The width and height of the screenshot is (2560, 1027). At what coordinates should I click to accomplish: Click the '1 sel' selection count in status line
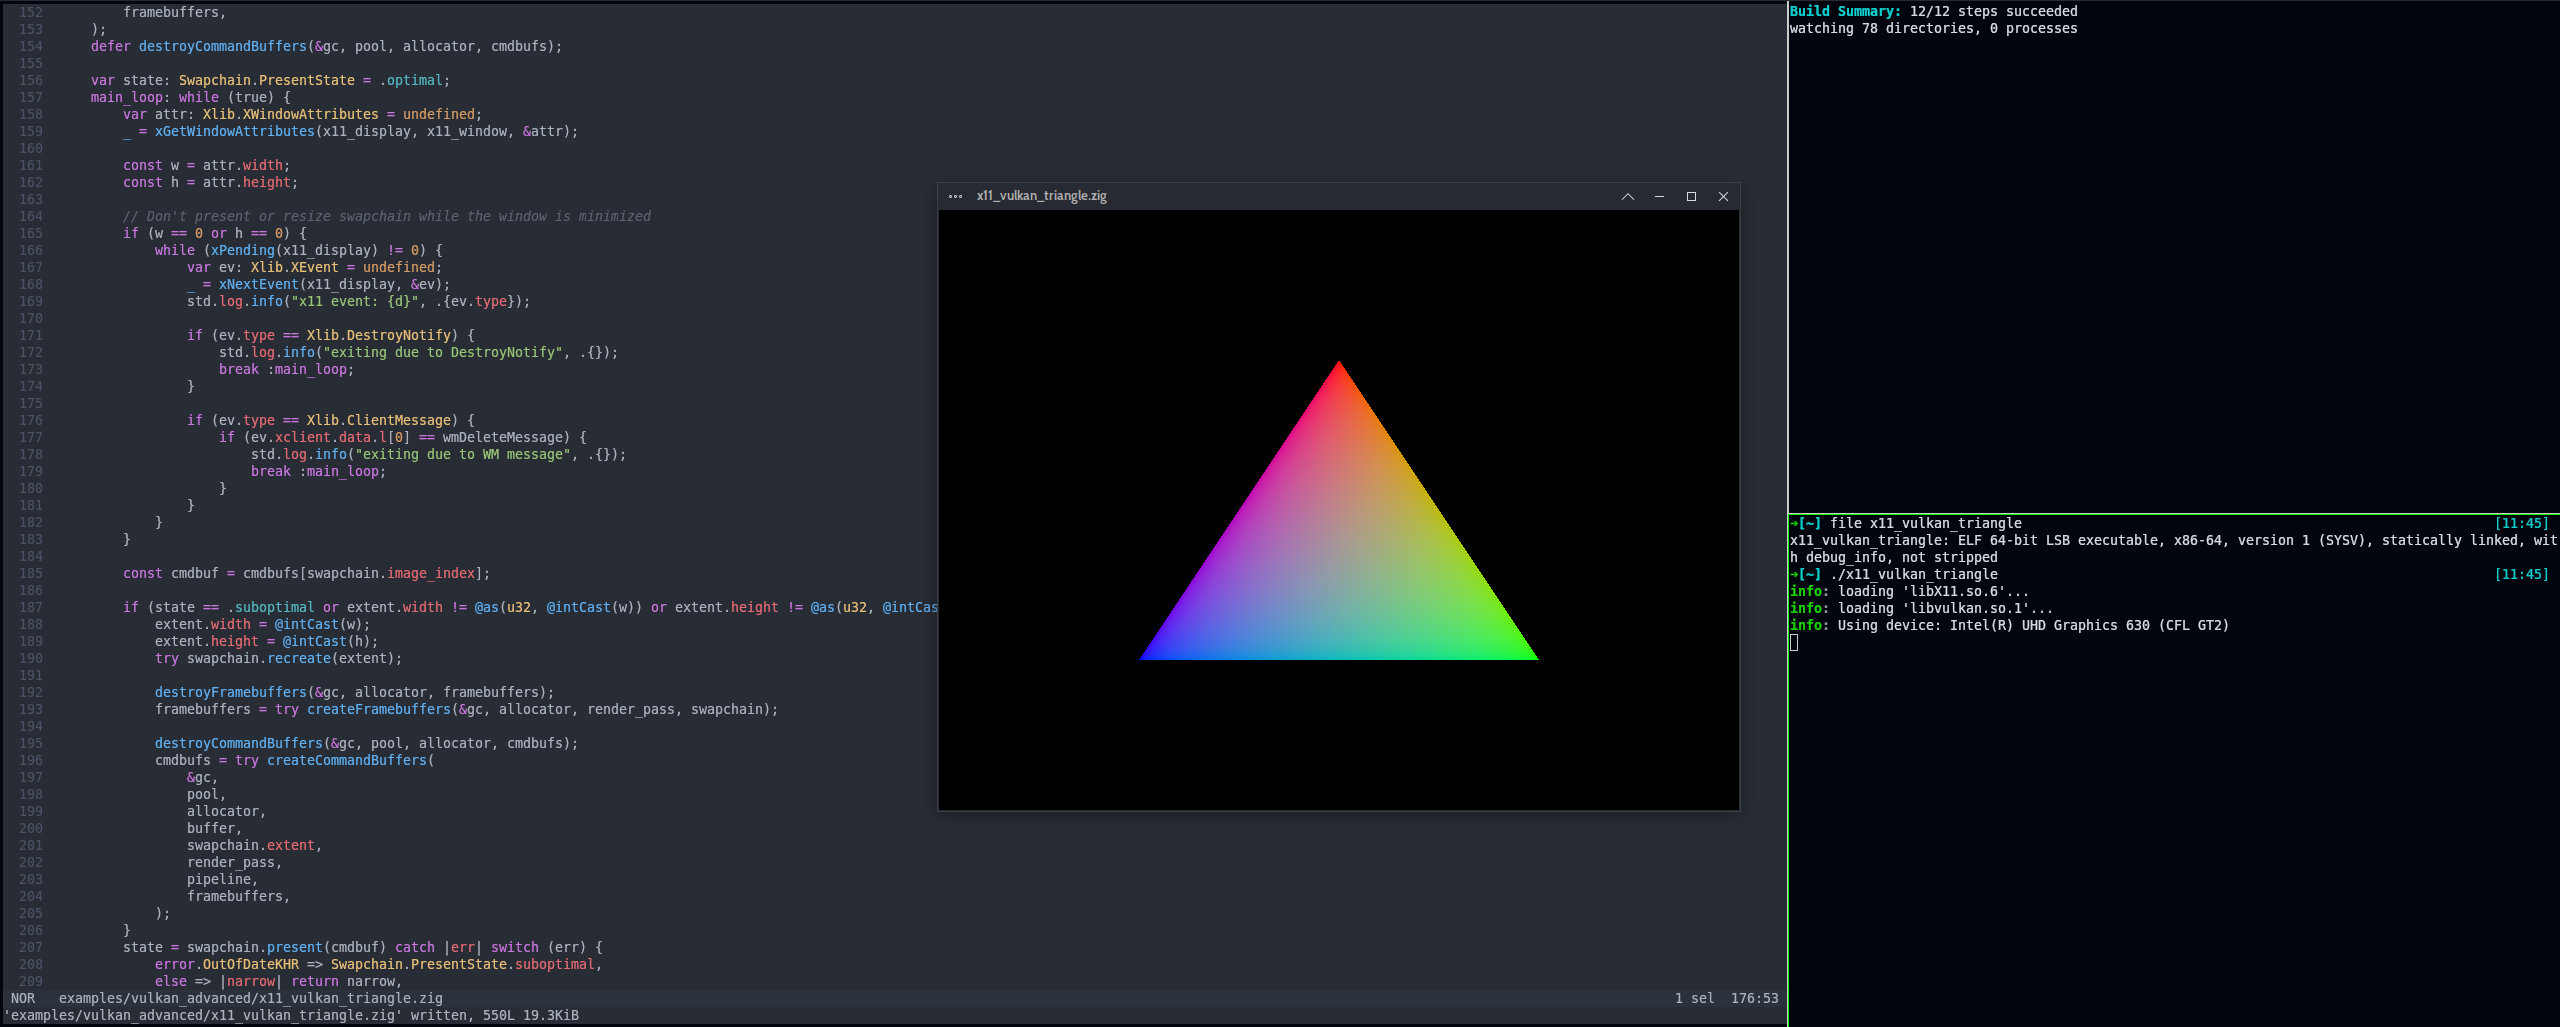pos(1694,998)
